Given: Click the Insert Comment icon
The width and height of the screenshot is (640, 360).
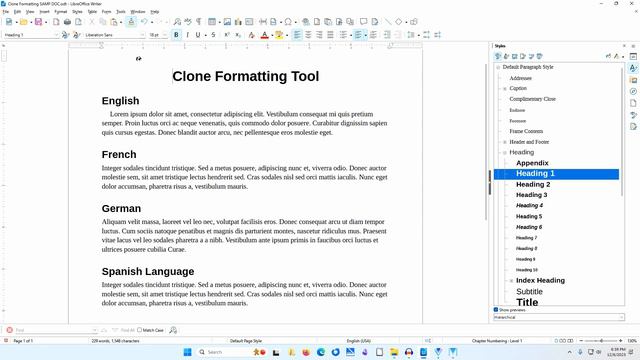Looking at the screenshot, I should (363, 22).
